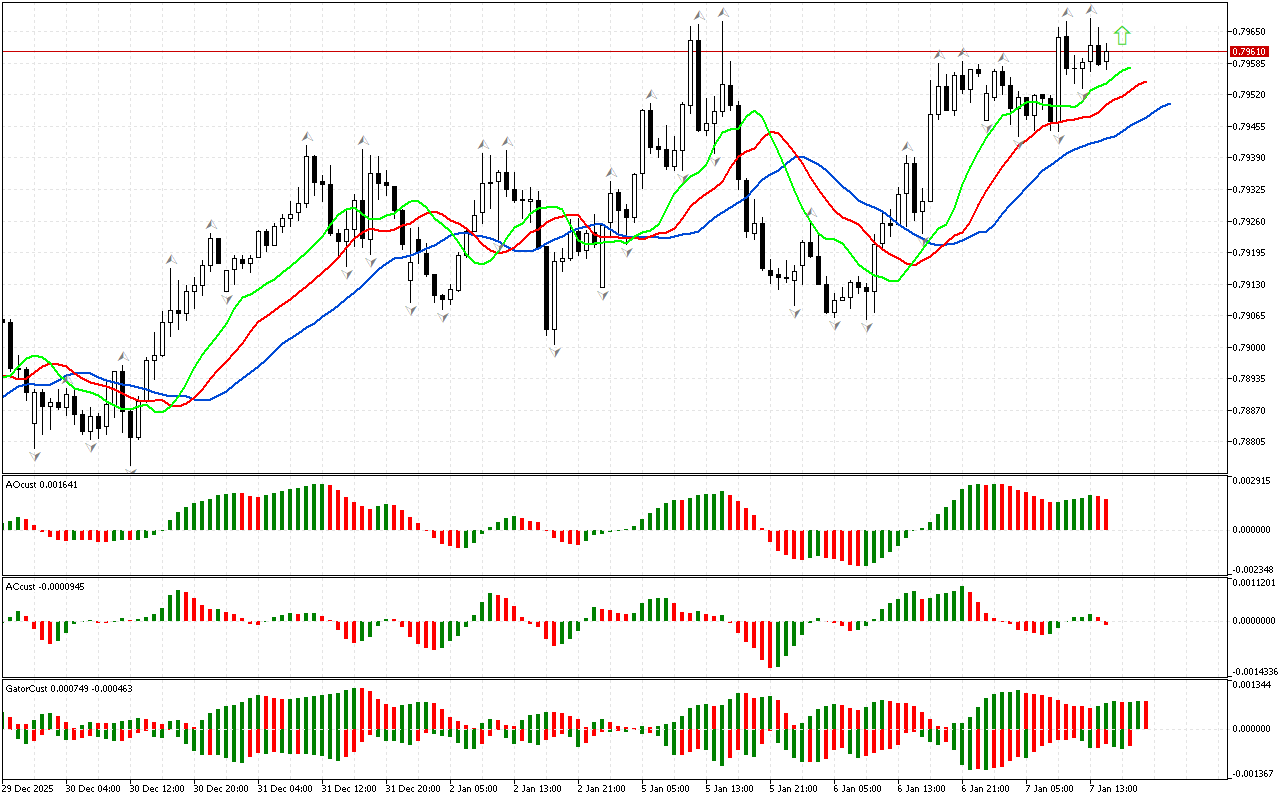
Task: Click the 0.78805 price scale value
Action: click(1251, 442)
